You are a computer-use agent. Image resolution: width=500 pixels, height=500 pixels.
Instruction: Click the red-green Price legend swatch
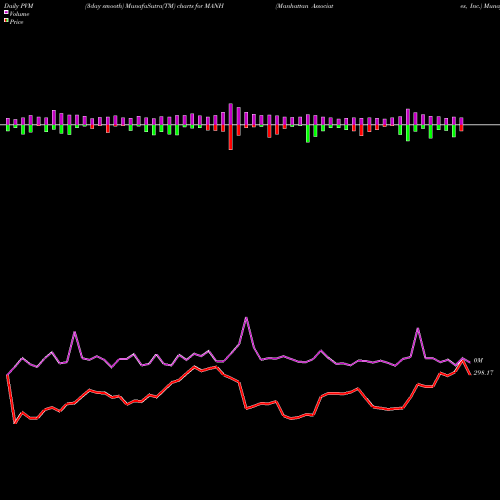6,20
